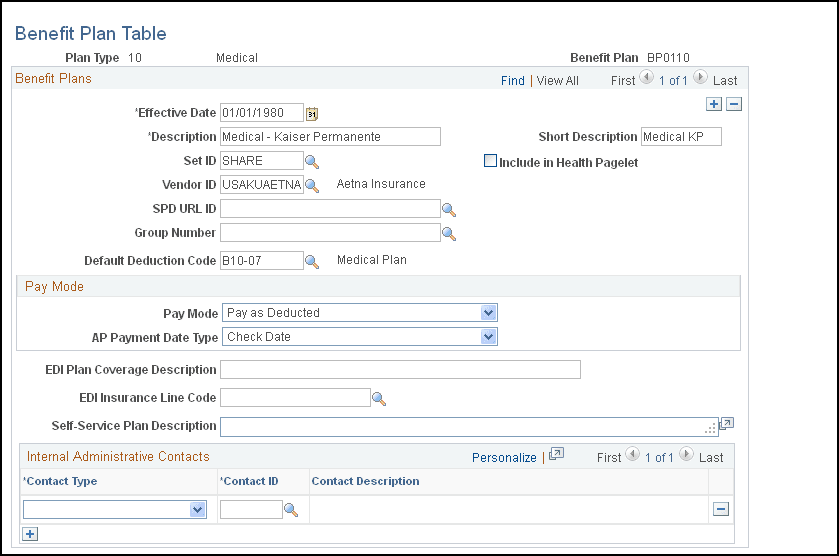
Task: Look up Group Number
Action: coord(448,234)
